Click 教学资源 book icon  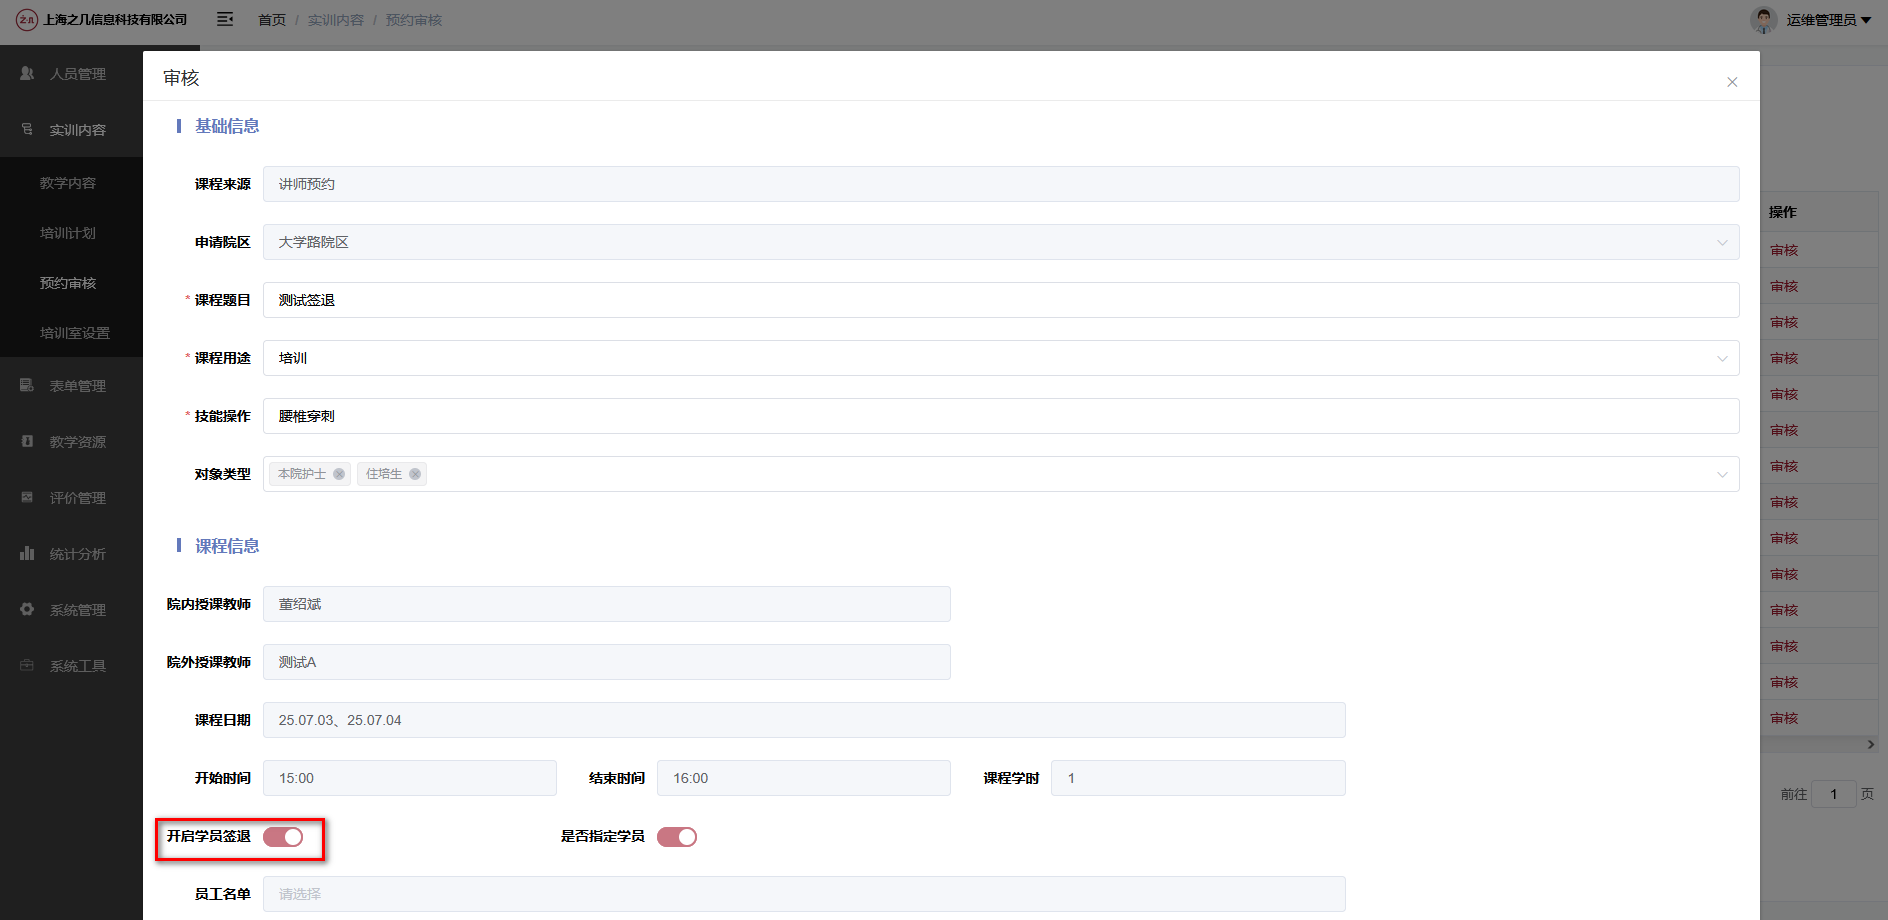(27, 441)
